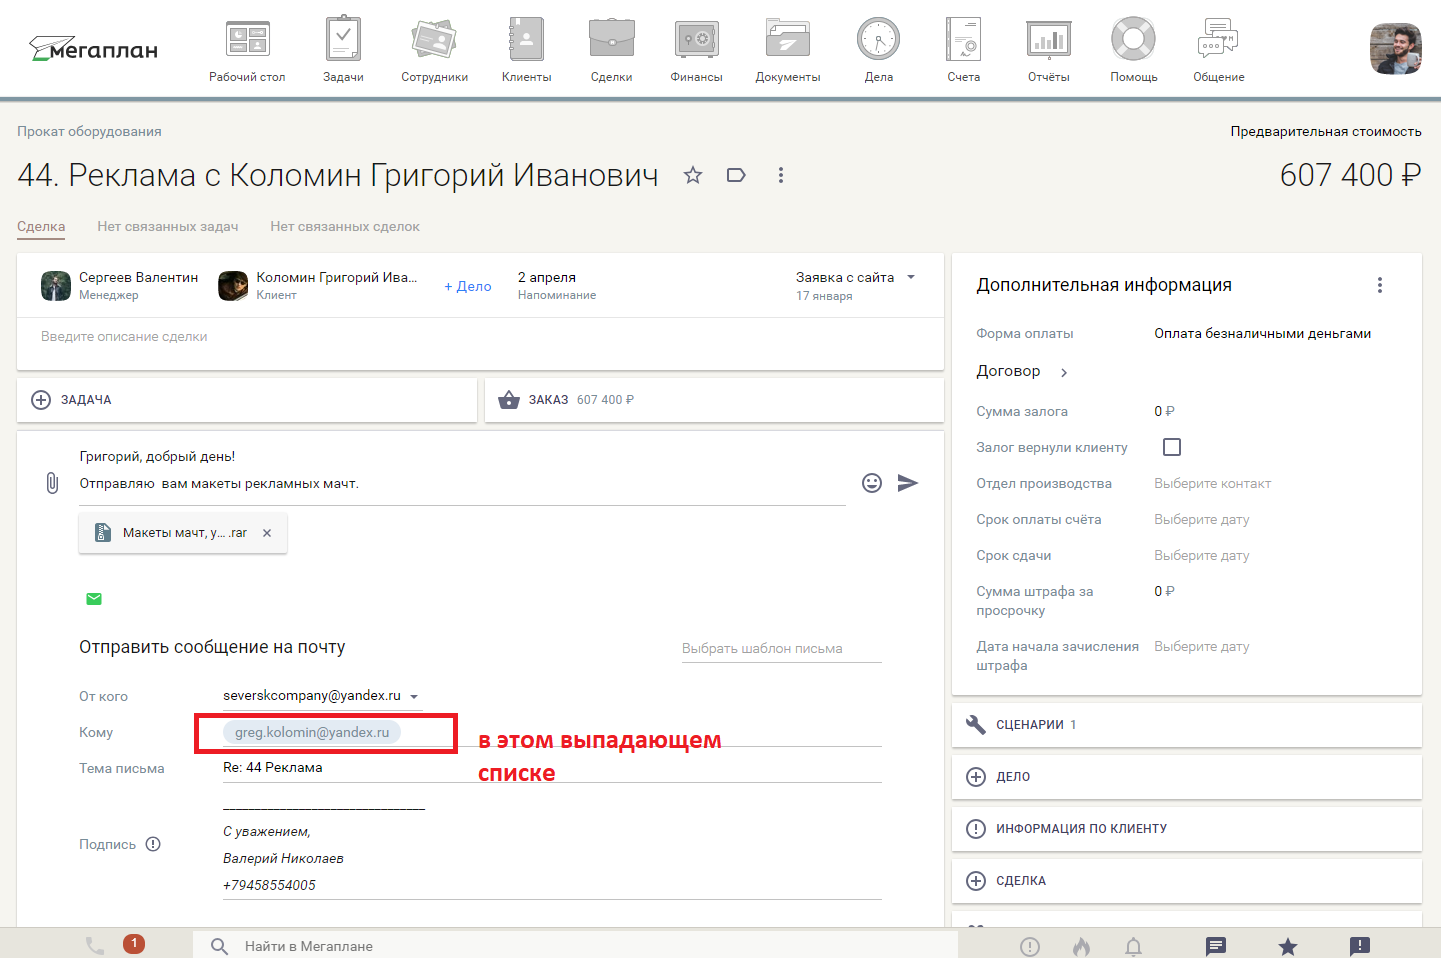The width and height of the screenshot is (1441, 958).
Task: Open Дополнительная информация three-dot menu
Action: (x=1380, y=285)
